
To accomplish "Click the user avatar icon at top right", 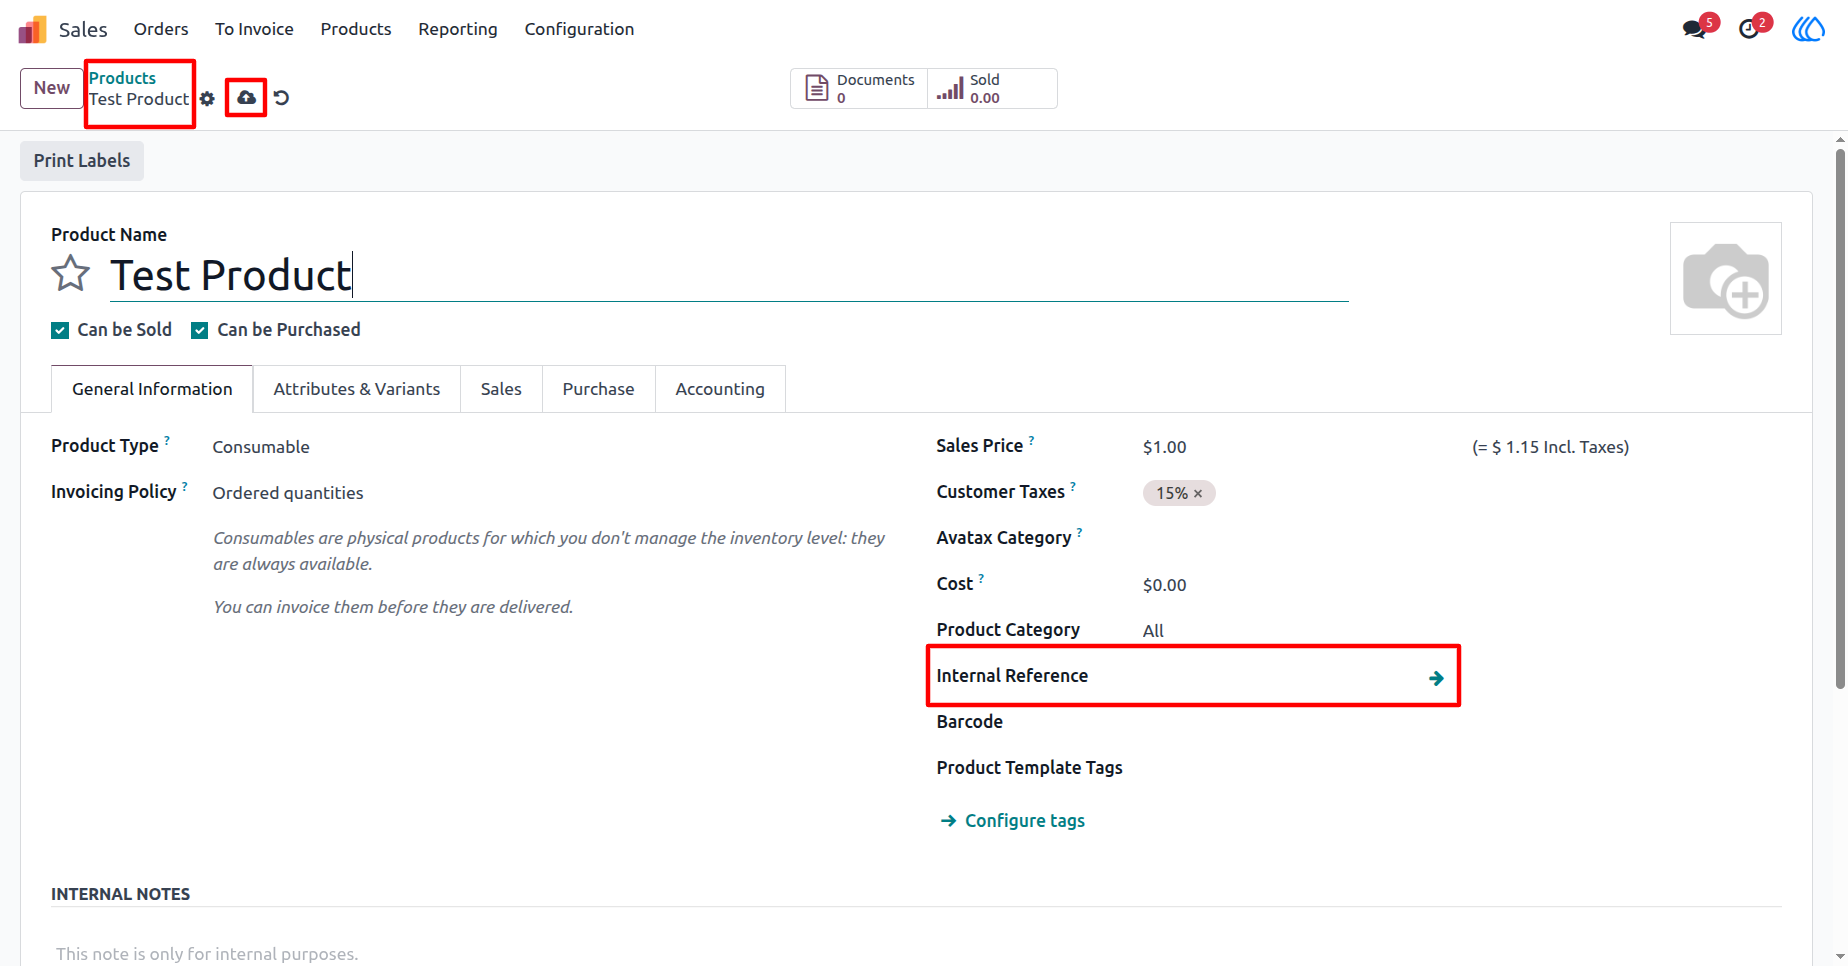I will (1808, 29).
